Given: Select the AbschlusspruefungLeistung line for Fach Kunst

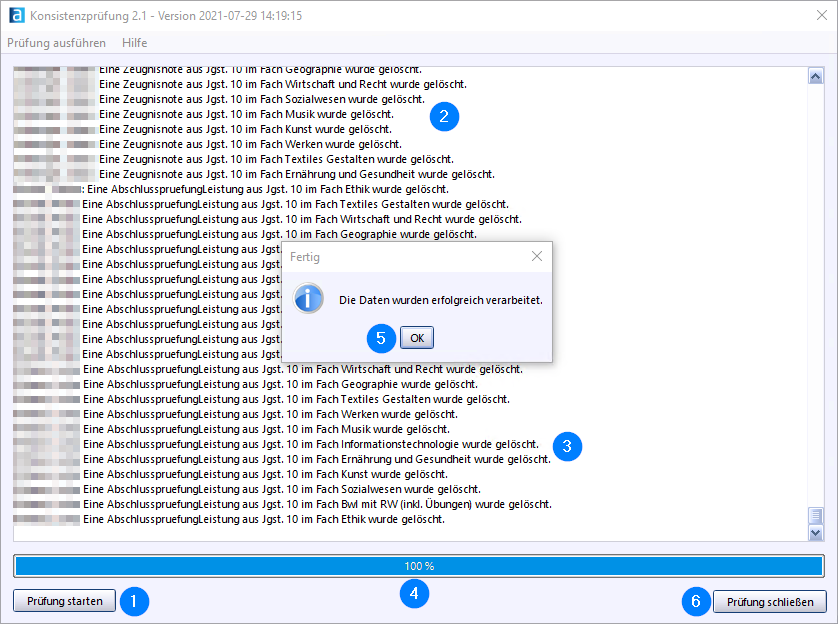Looking at the screenshot, I should pos(265,474).
